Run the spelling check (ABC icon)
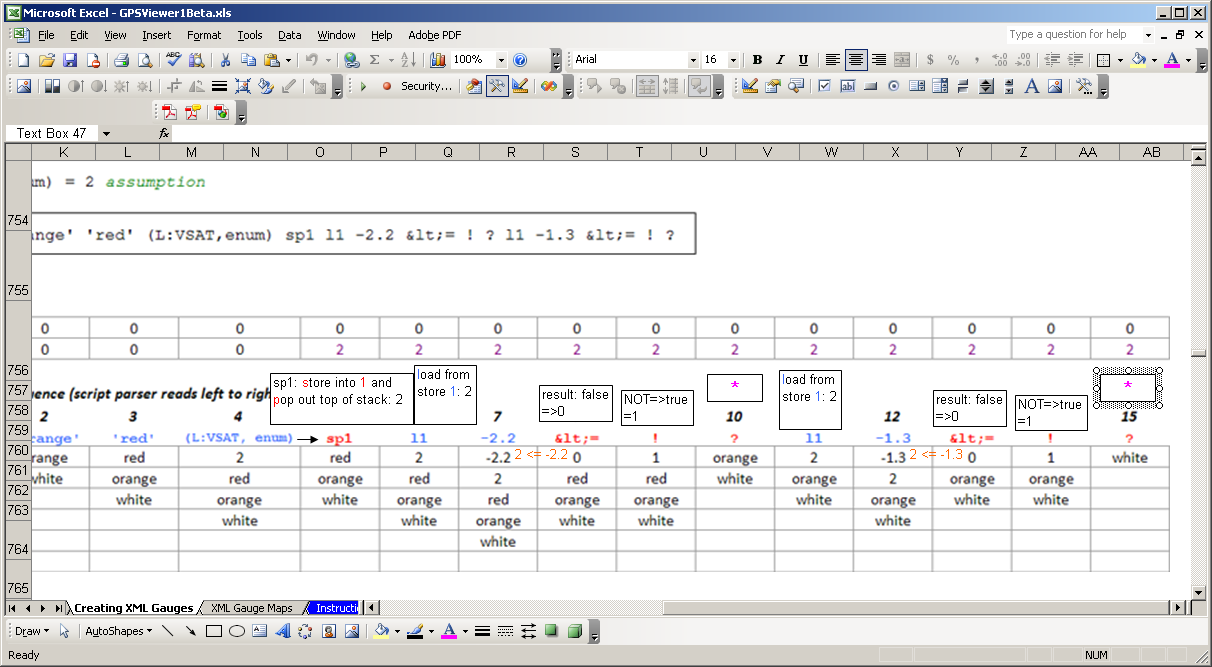 click(x=173, y=60)
